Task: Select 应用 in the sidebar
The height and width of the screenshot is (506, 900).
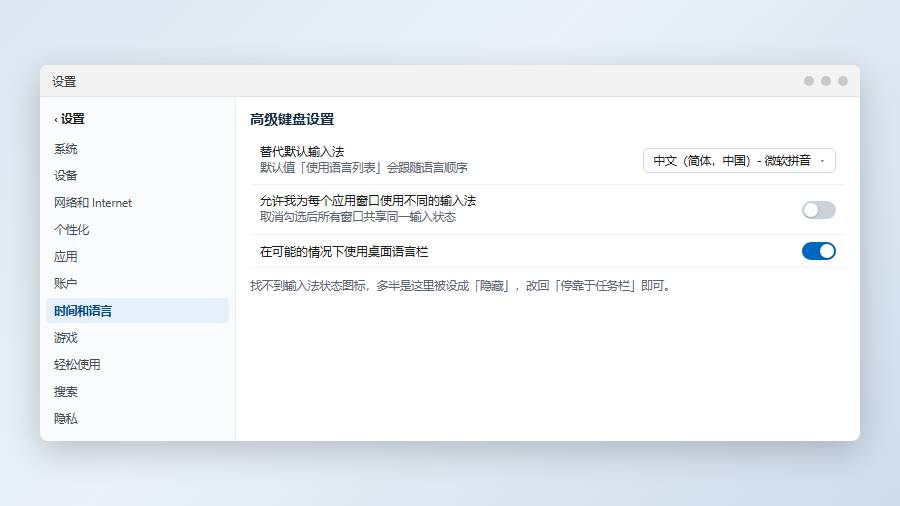Action: click(x=137, y=256)
